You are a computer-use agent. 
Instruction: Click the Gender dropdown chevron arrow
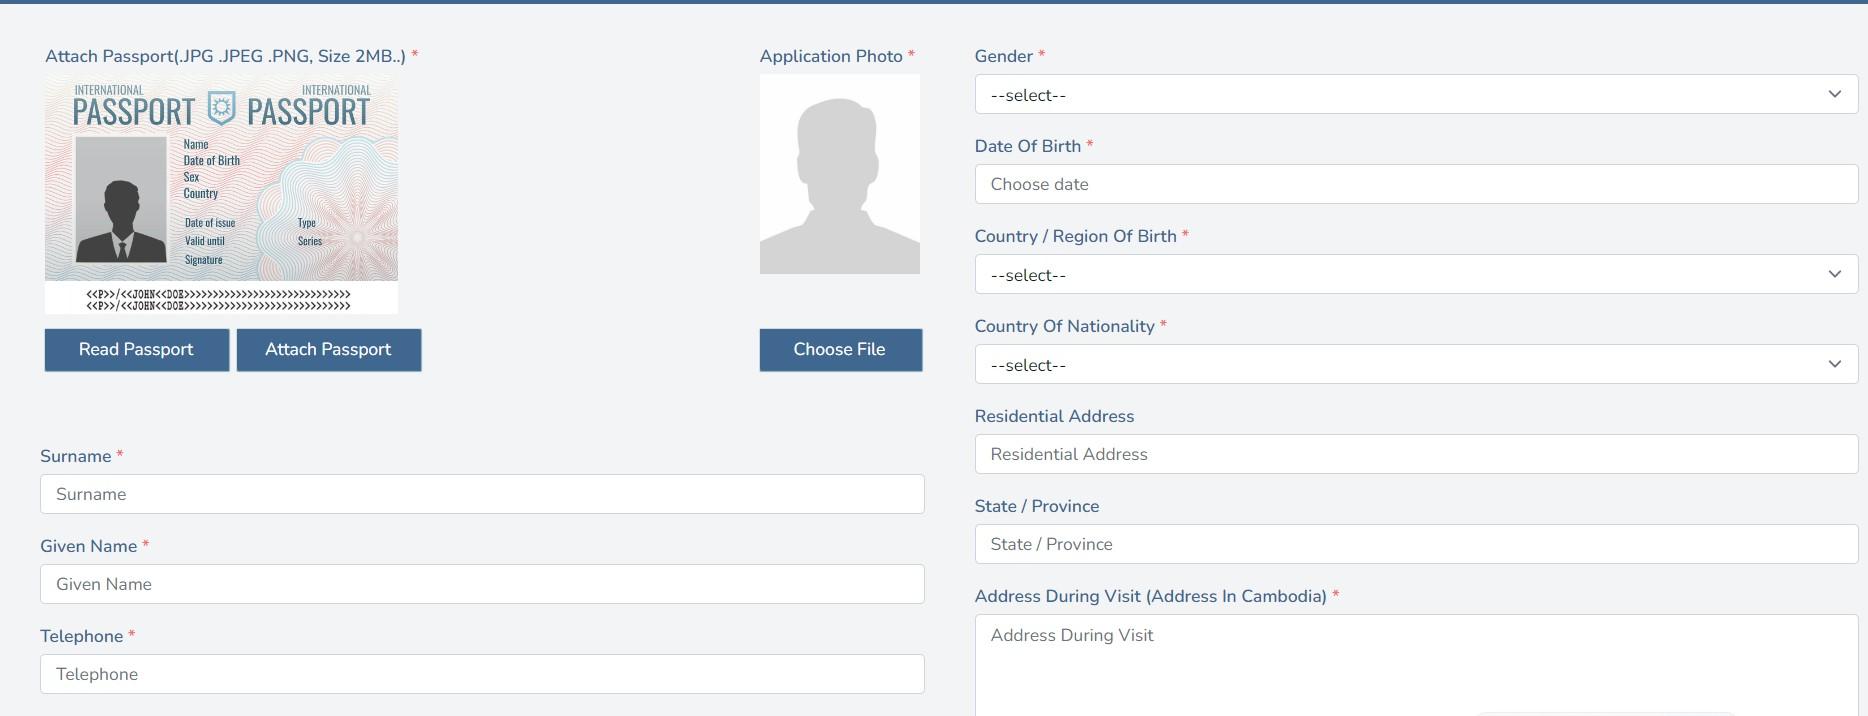click(x=1834, y=94)
